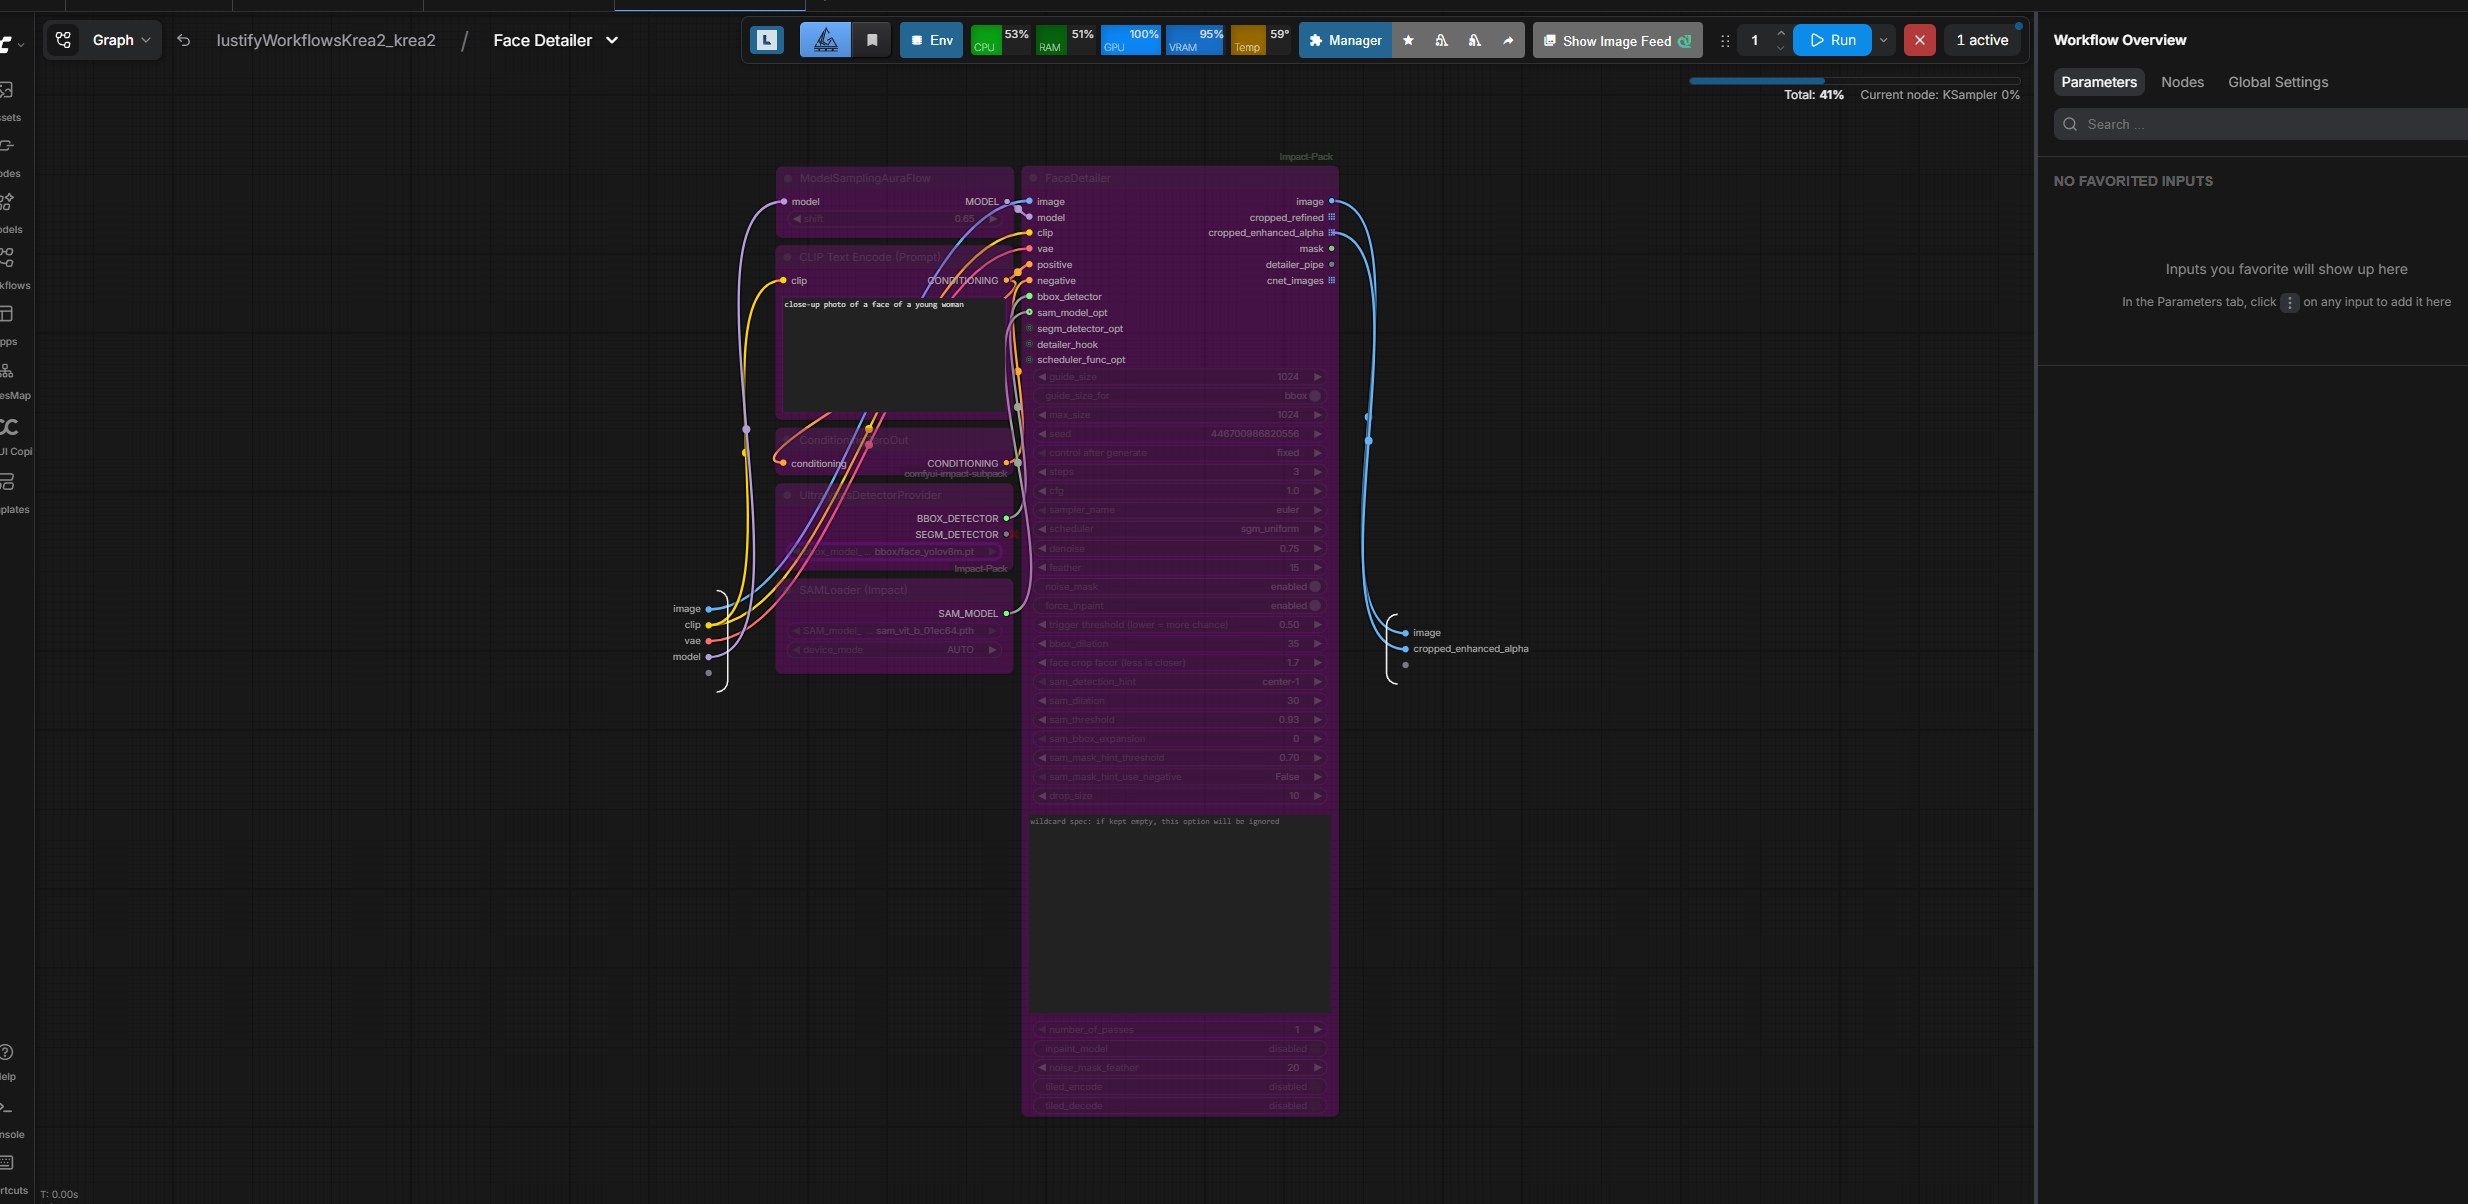Click the first broom icon after the star
2468x1204 pixels.
click(x=1441, y=40)
